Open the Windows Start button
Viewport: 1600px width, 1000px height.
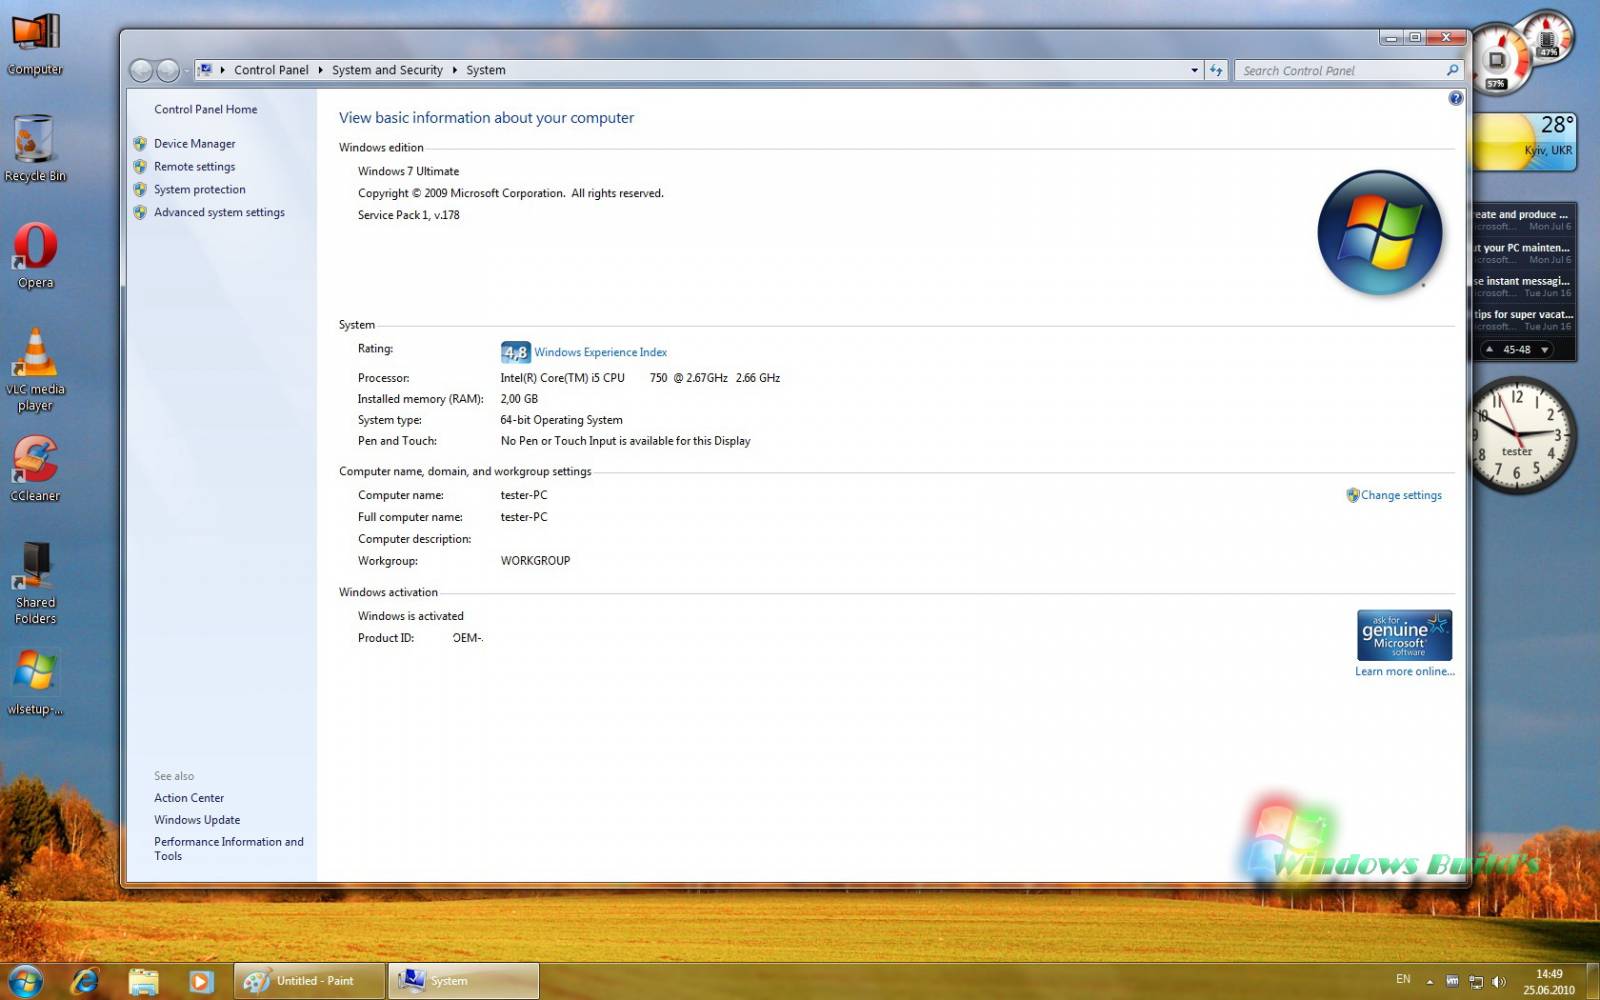tap(26, 981)
